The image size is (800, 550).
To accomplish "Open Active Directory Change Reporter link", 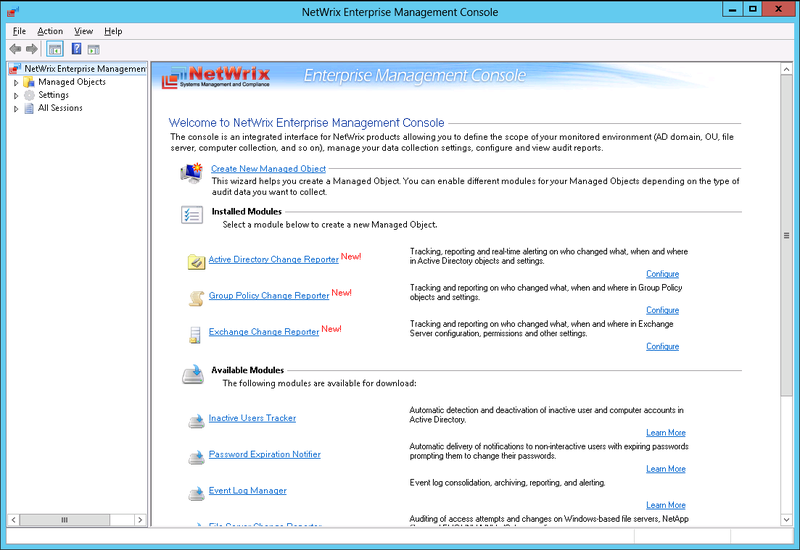I will [273, 259].
